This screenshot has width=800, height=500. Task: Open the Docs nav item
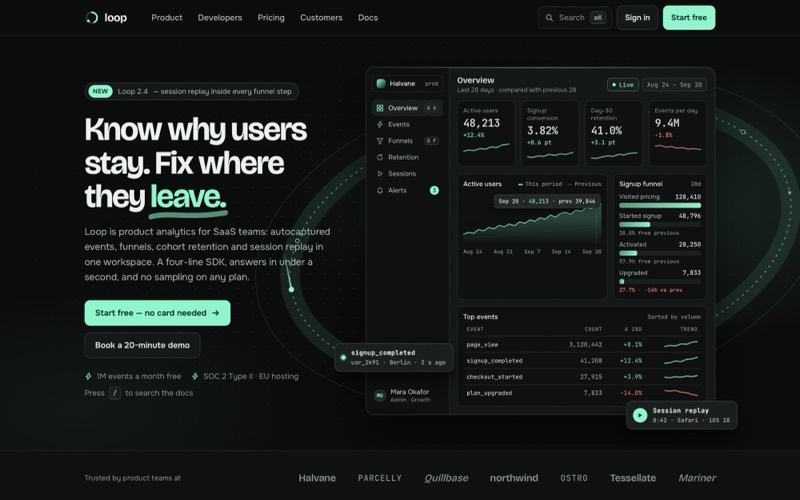(368, 18)
